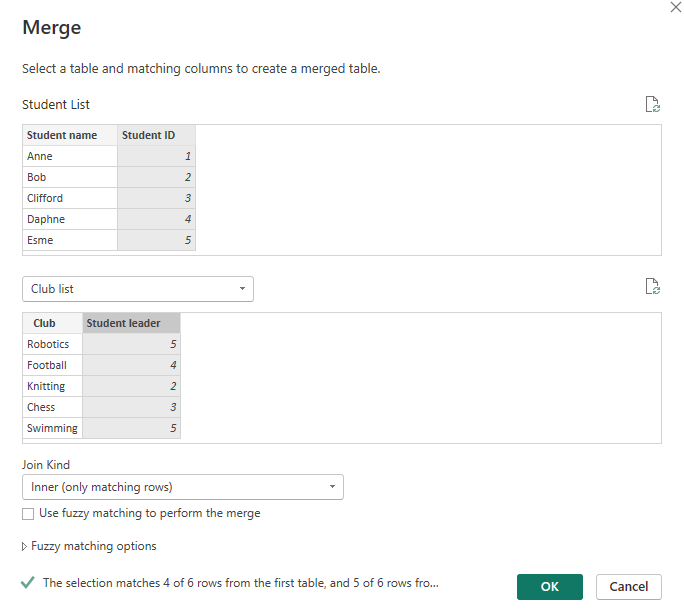684x614 pixels.
Task: Close the Merge dialog with X
Action: (x=673, y=7)
